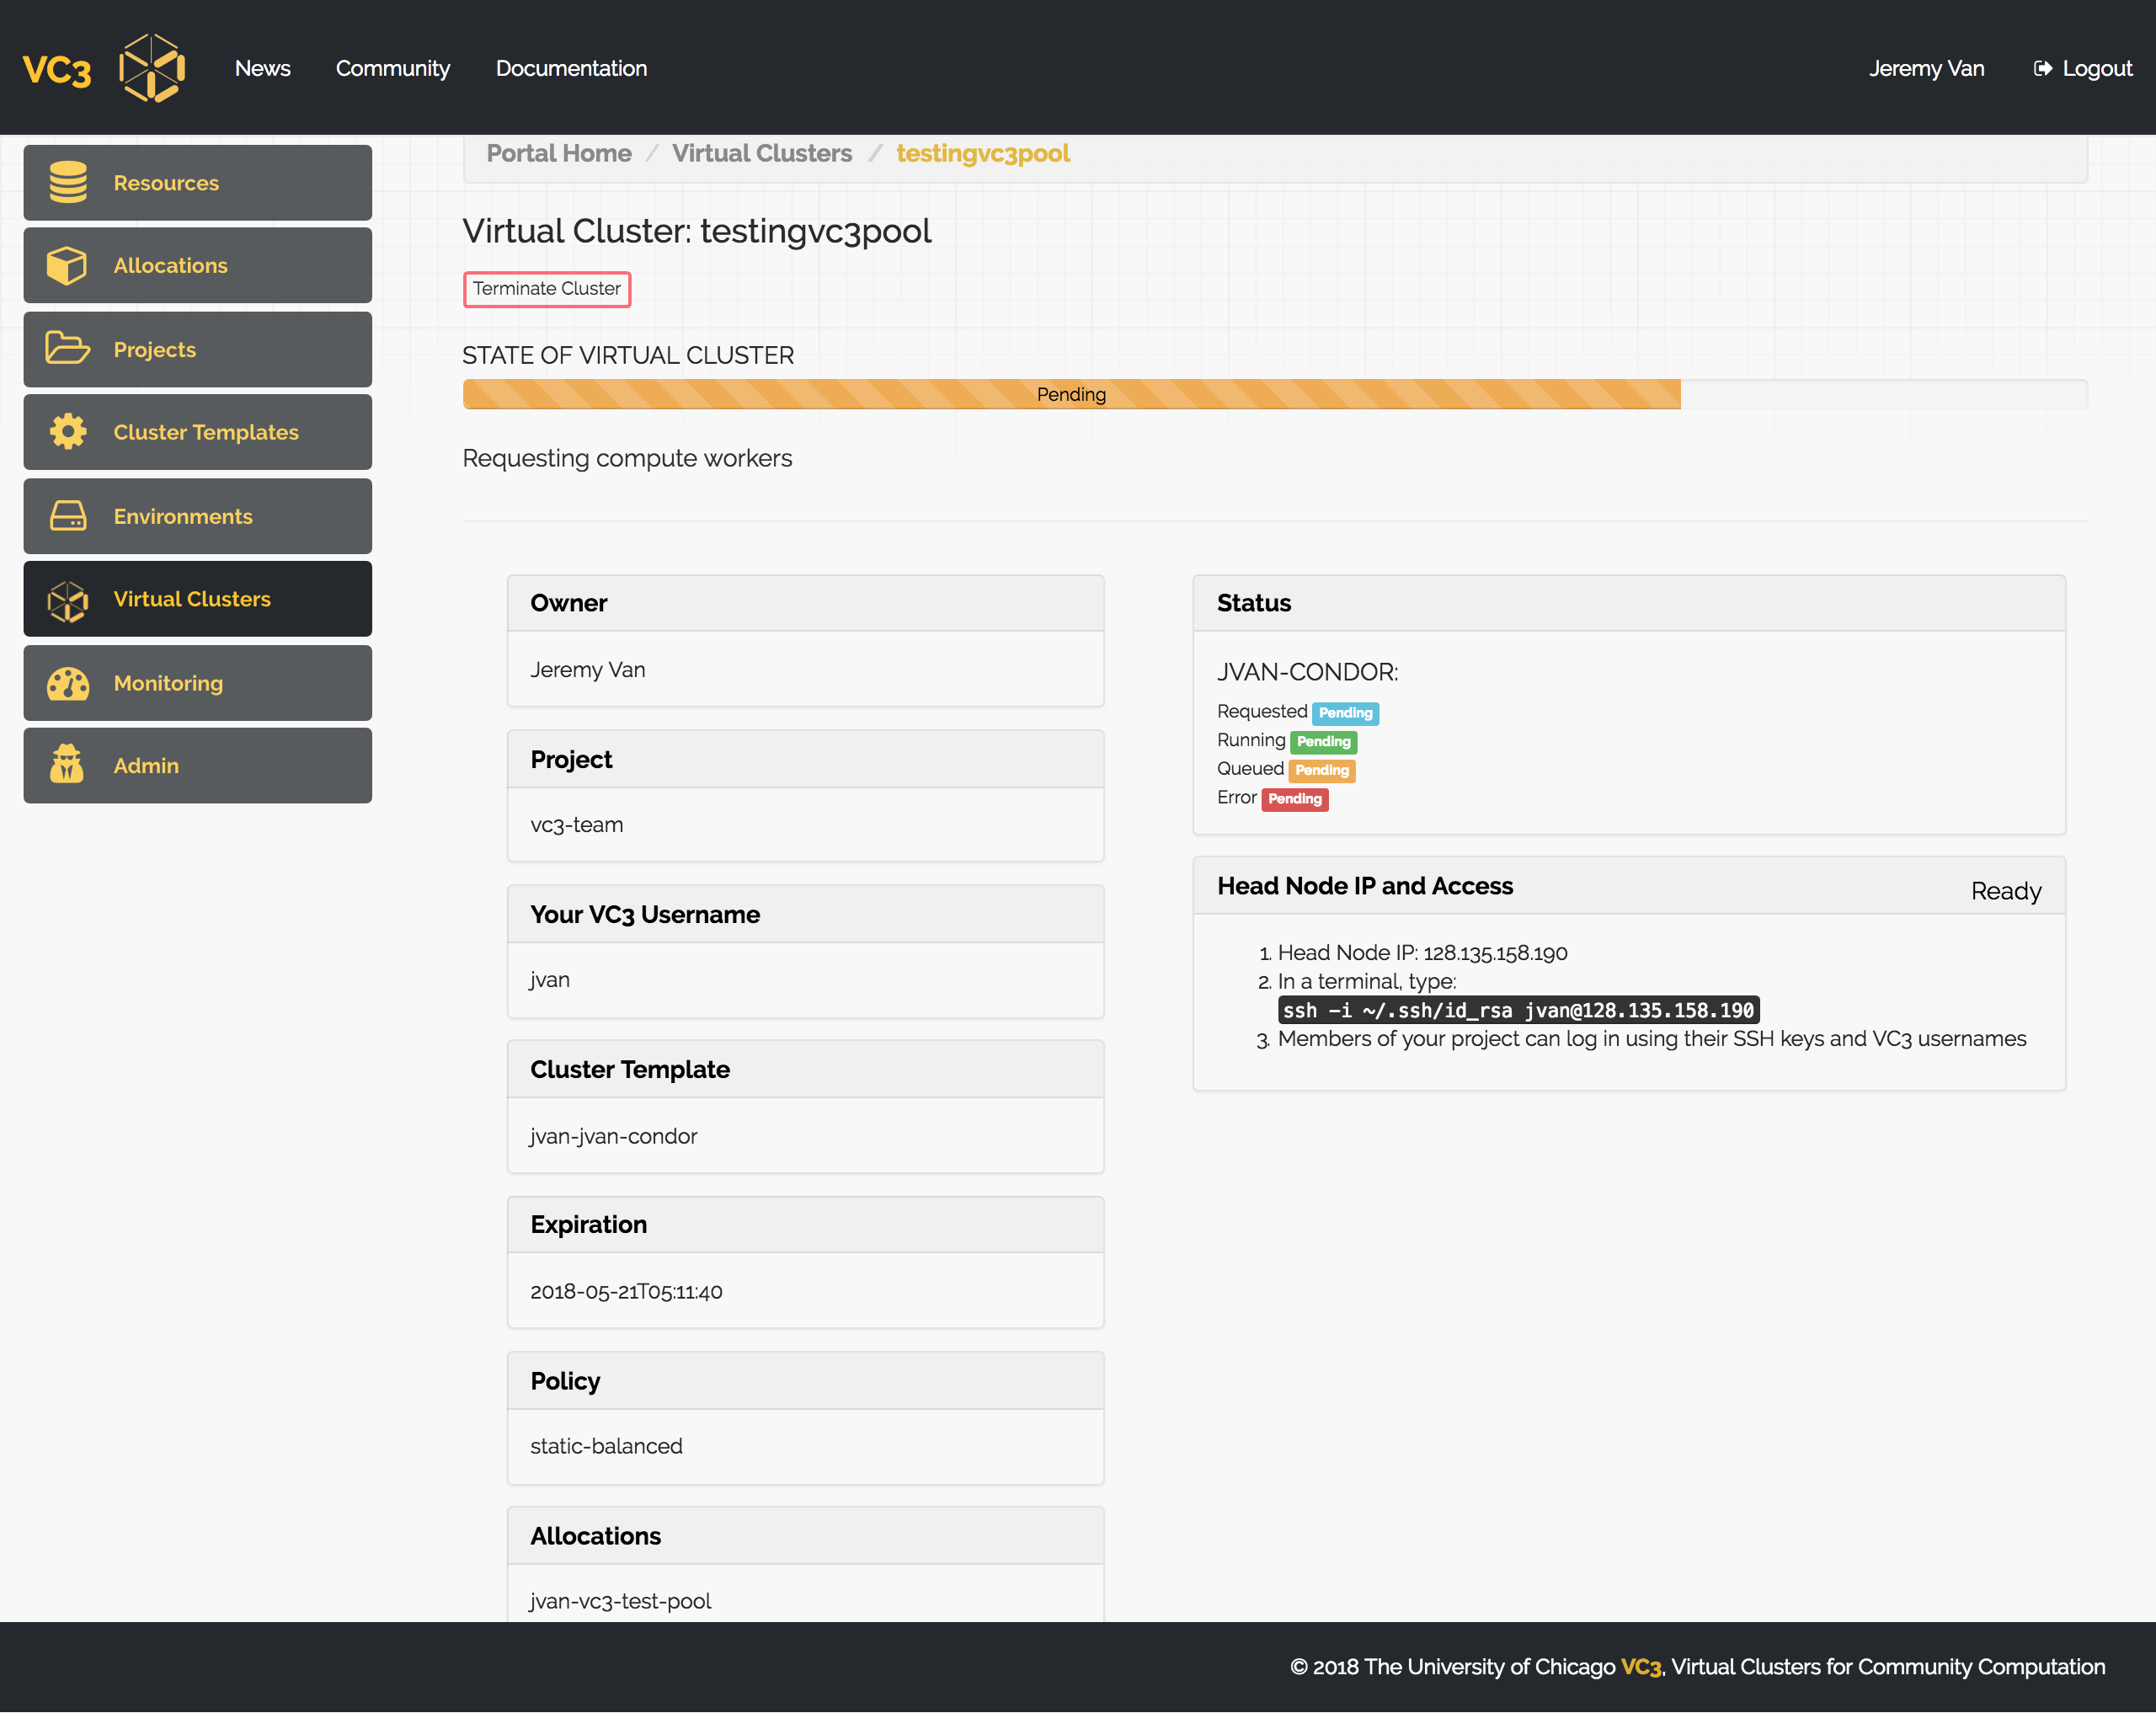The width and height of the screenshot is (2156, 1713).
Task: Click the Logout arrow icon
Action: click(x=2042, y=68)
